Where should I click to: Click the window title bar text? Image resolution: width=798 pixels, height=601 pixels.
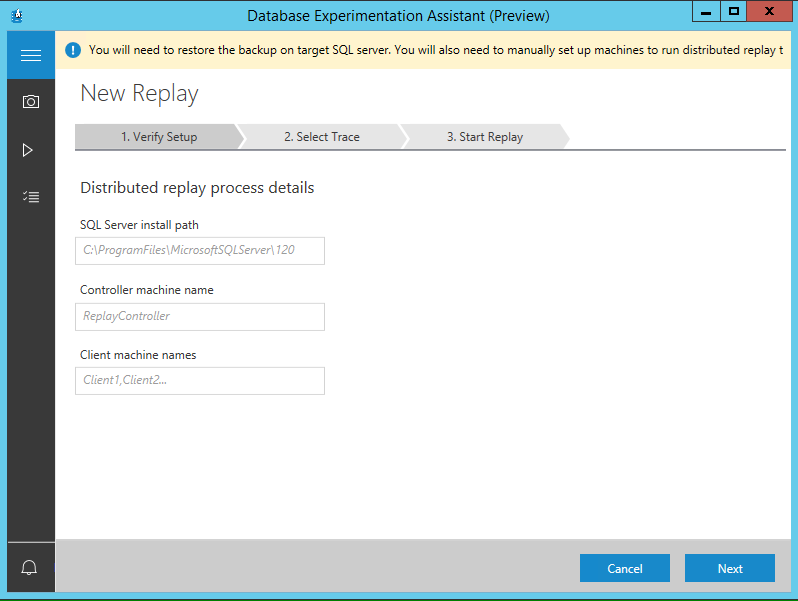[x=398, y=15]
